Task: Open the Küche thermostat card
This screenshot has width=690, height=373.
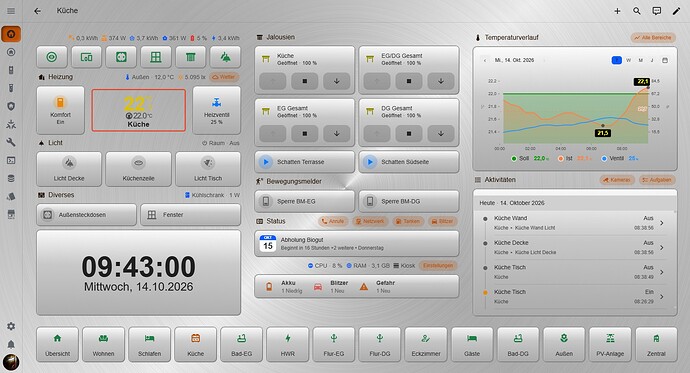Action: click(139, 110)
